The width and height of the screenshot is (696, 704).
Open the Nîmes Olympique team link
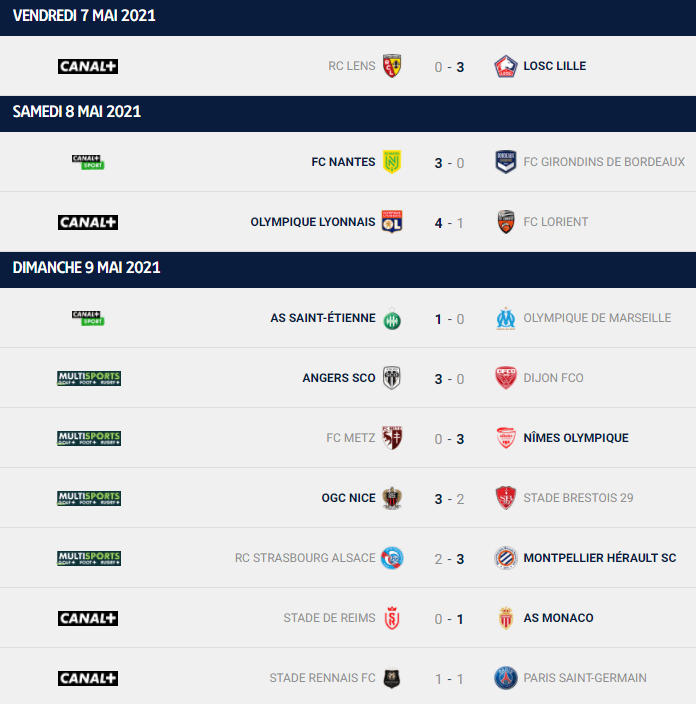(x=576, y=438)
